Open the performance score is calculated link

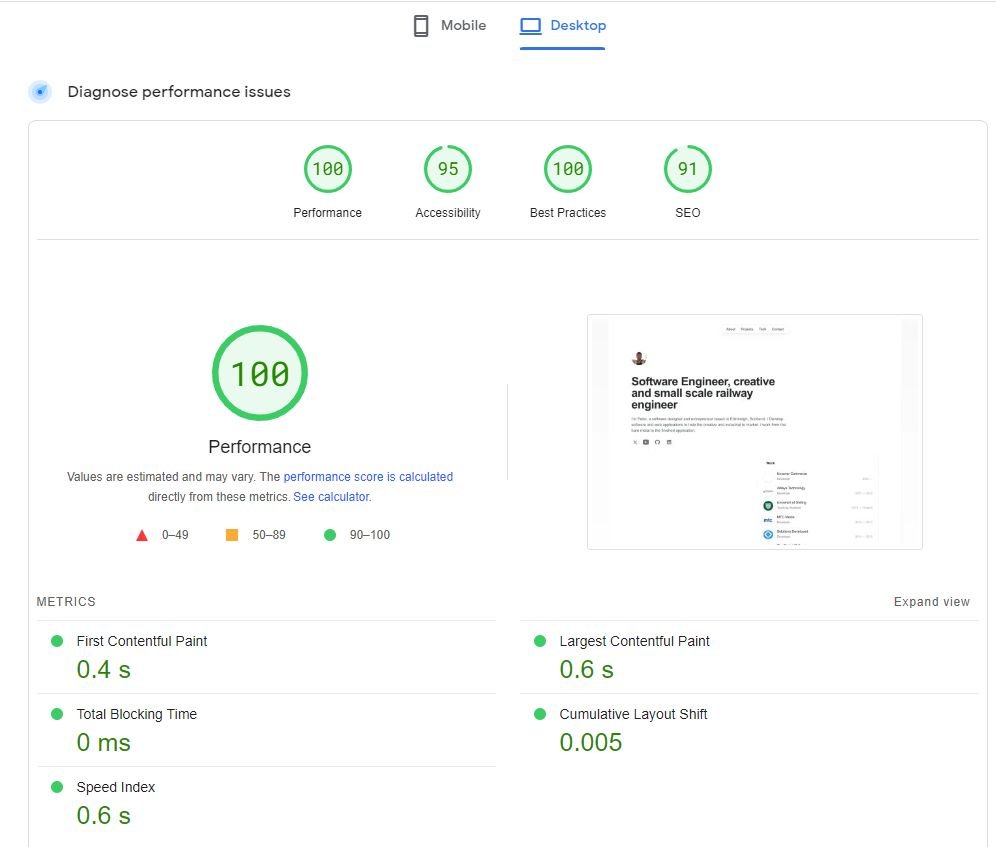(x=368, y=477)
